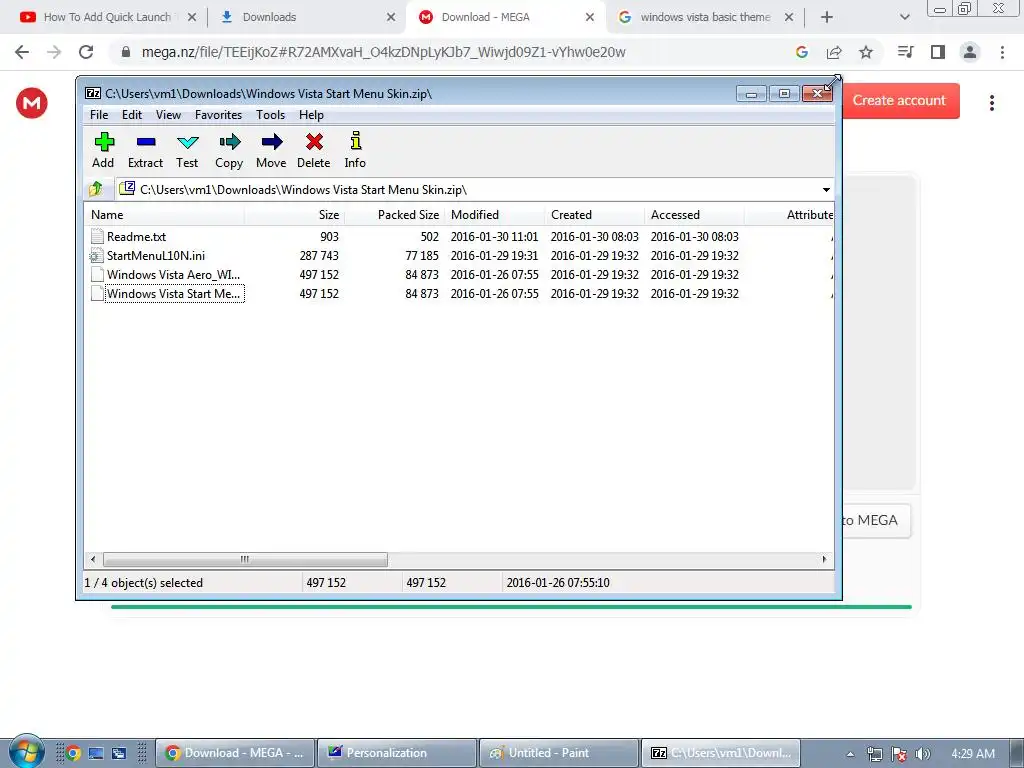Click the Readme.txt file icon
This screenshot has height=768, width=1024.
[97, 236]
